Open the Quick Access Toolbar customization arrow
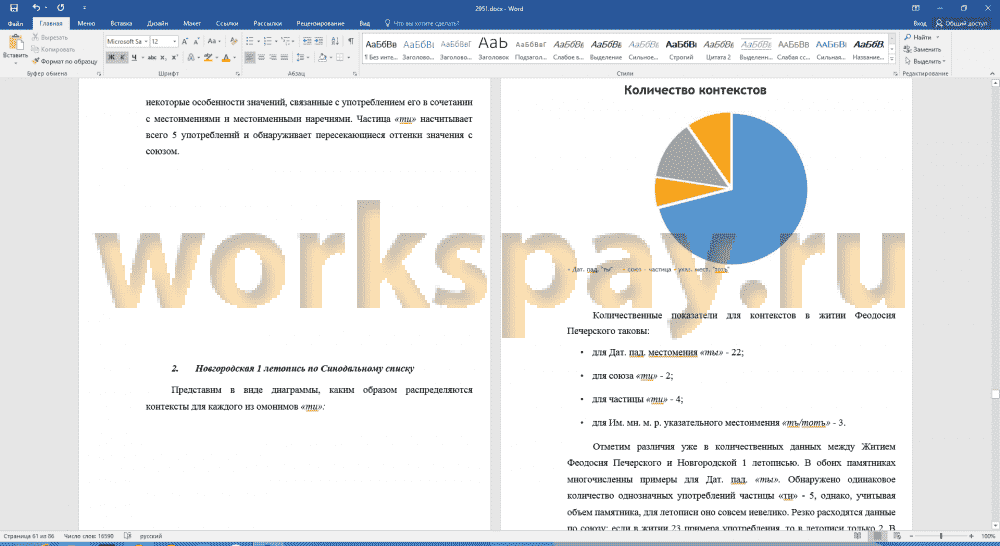The height and width of the screenshot is (546, 1000). [x=84, y=8]
